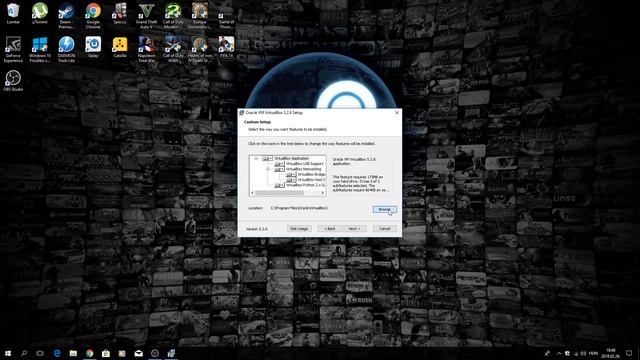Open install options for VirtualBox Networking

pyautogui.click(x=279, y=169)
